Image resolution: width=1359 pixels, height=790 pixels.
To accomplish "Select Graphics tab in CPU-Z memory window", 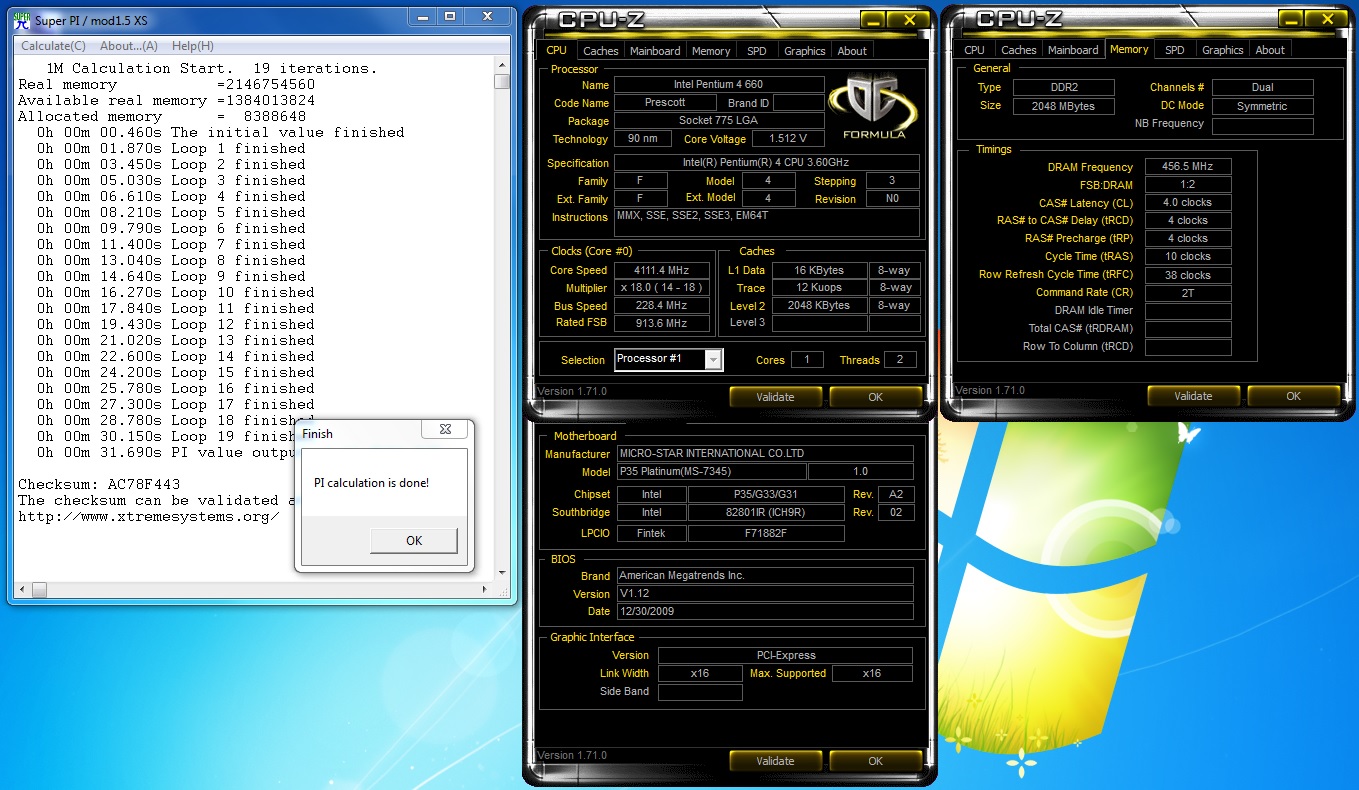I will pyautogui.click(x=1223, y=50).
